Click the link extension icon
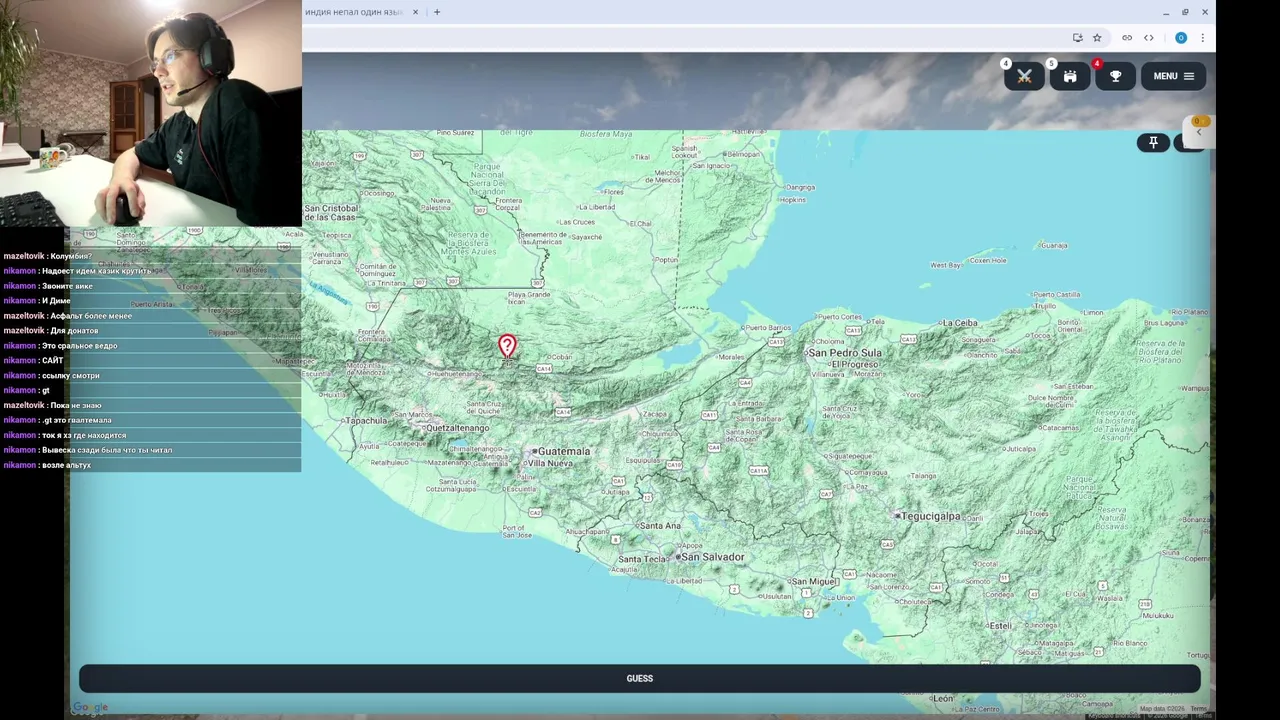 pyautogui.click(x=1127, y=38)
